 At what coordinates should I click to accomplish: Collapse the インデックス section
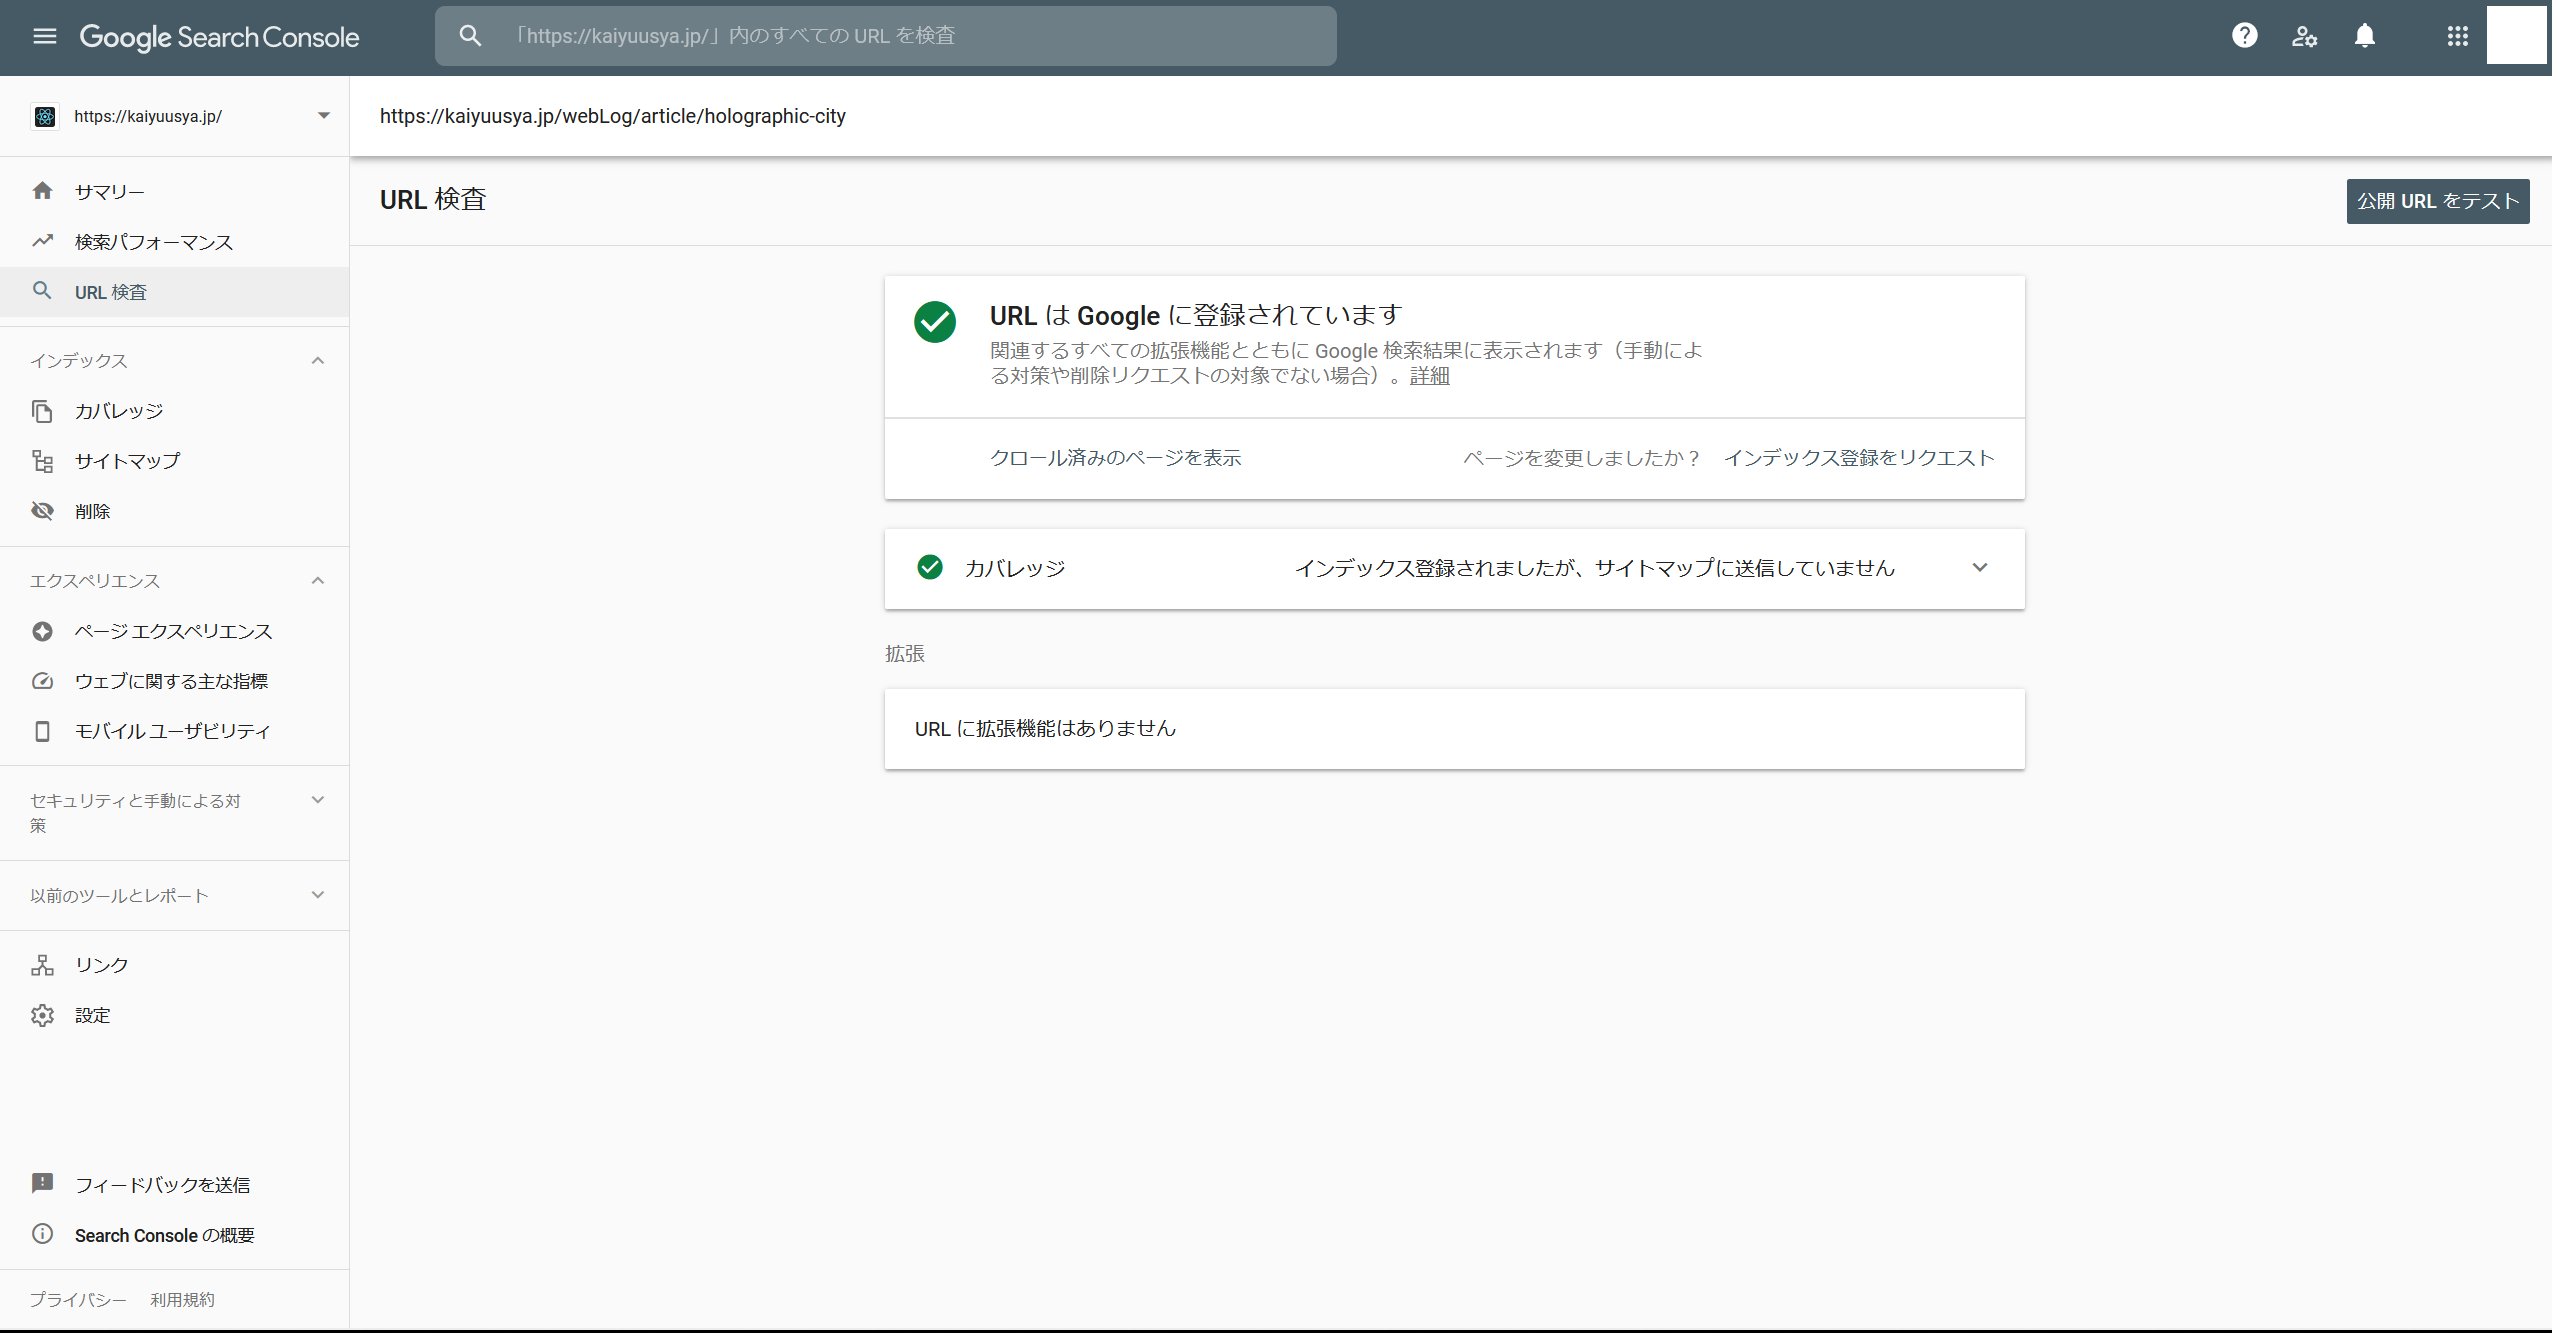tap(318, 361)
